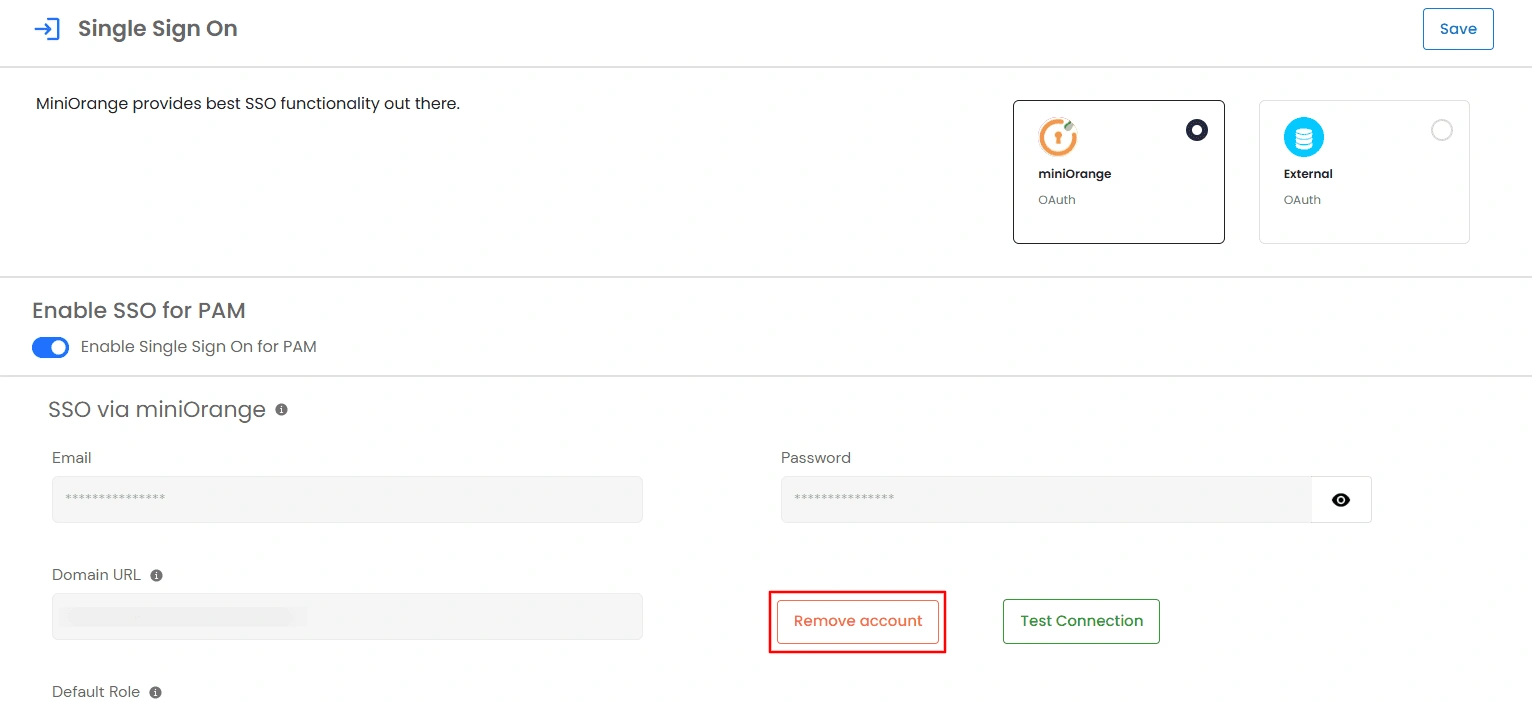This screenshot has width=1532, height=702.
Task: Click the Single Sign On heading
Action: click(x=158, y=29)
